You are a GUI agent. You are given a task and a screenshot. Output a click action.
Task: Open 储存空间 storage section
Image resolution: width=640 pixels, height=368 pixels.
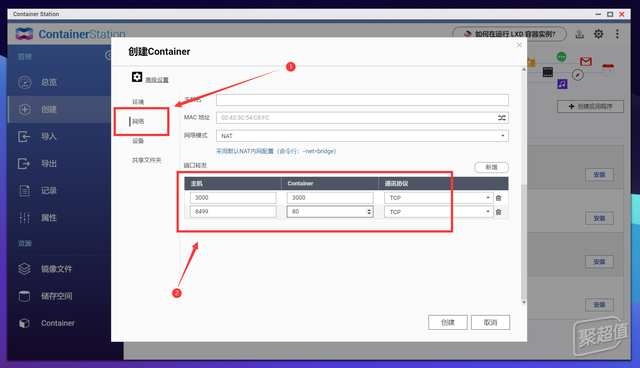[x=59, y=296]
